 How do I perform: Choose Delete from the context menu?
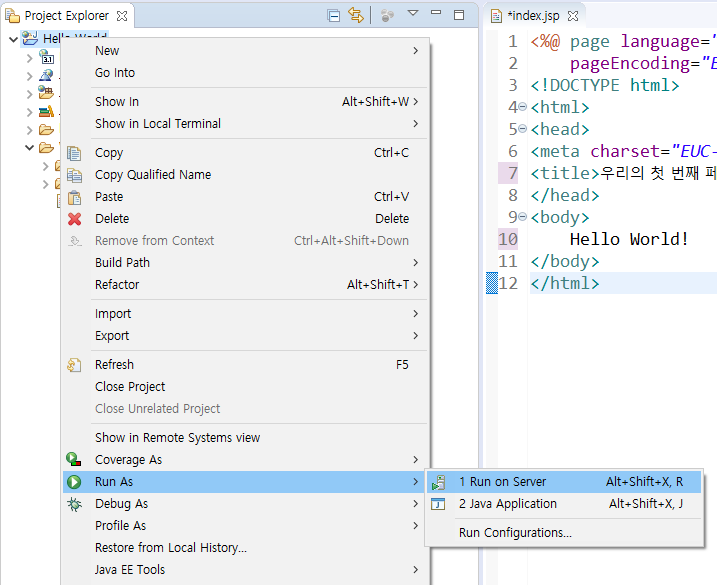coord(245,219)
